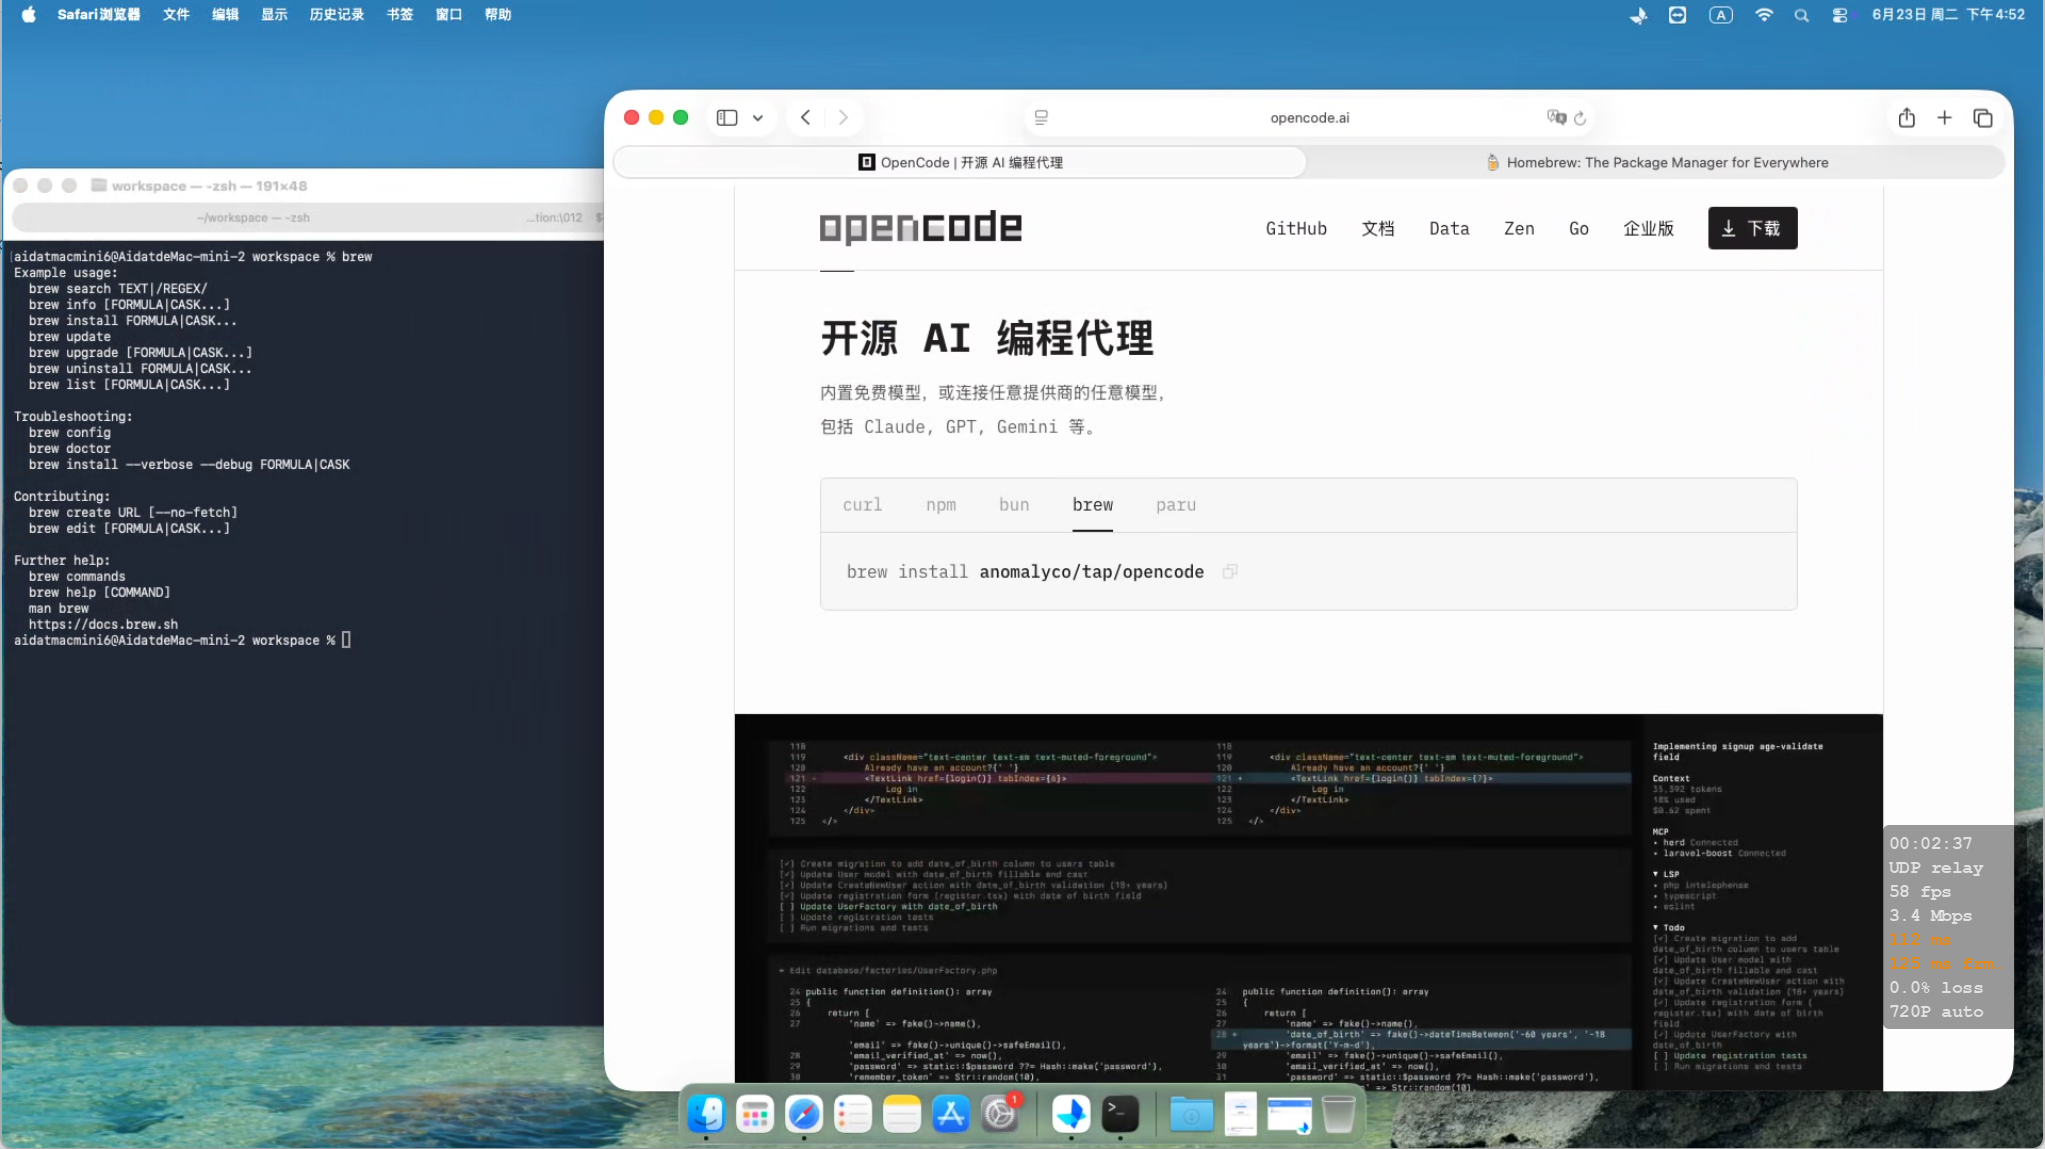Open the Go nav link
This screenshot has height=1149, width=2045.
point(1578,228)
